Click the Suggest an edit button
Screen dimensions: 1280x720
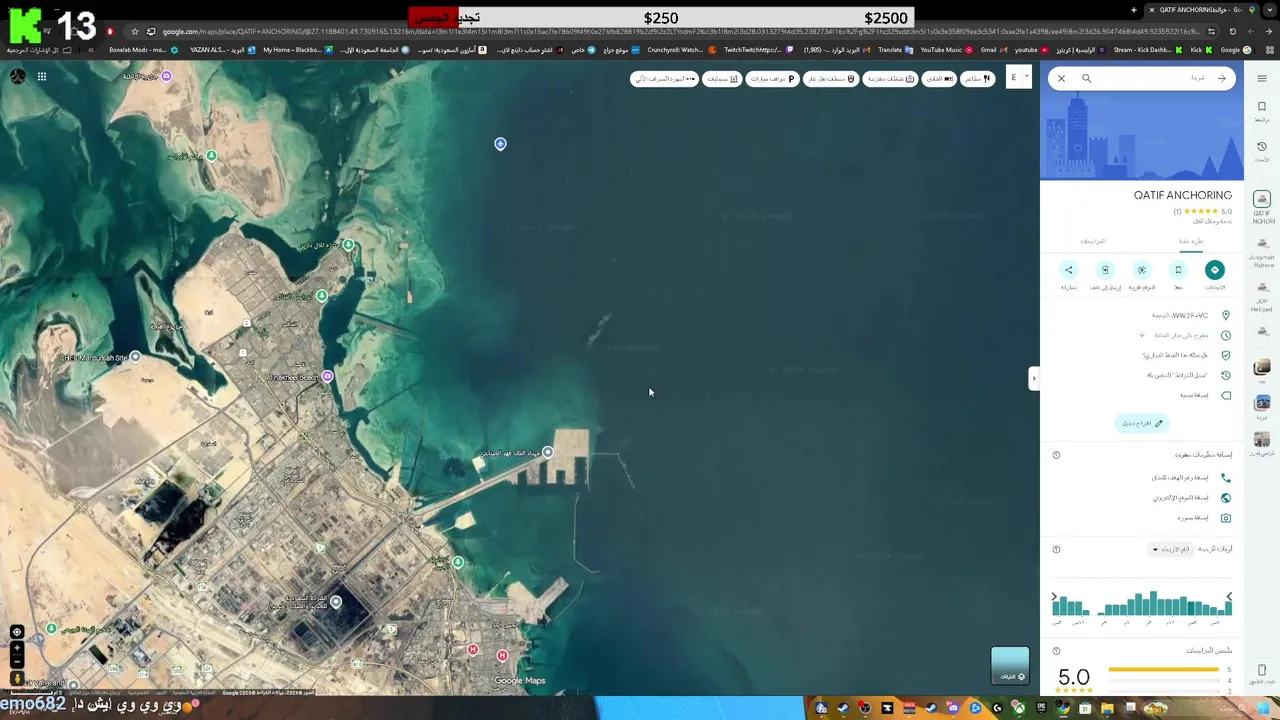pyautogui.click(x=1141, y=423)
